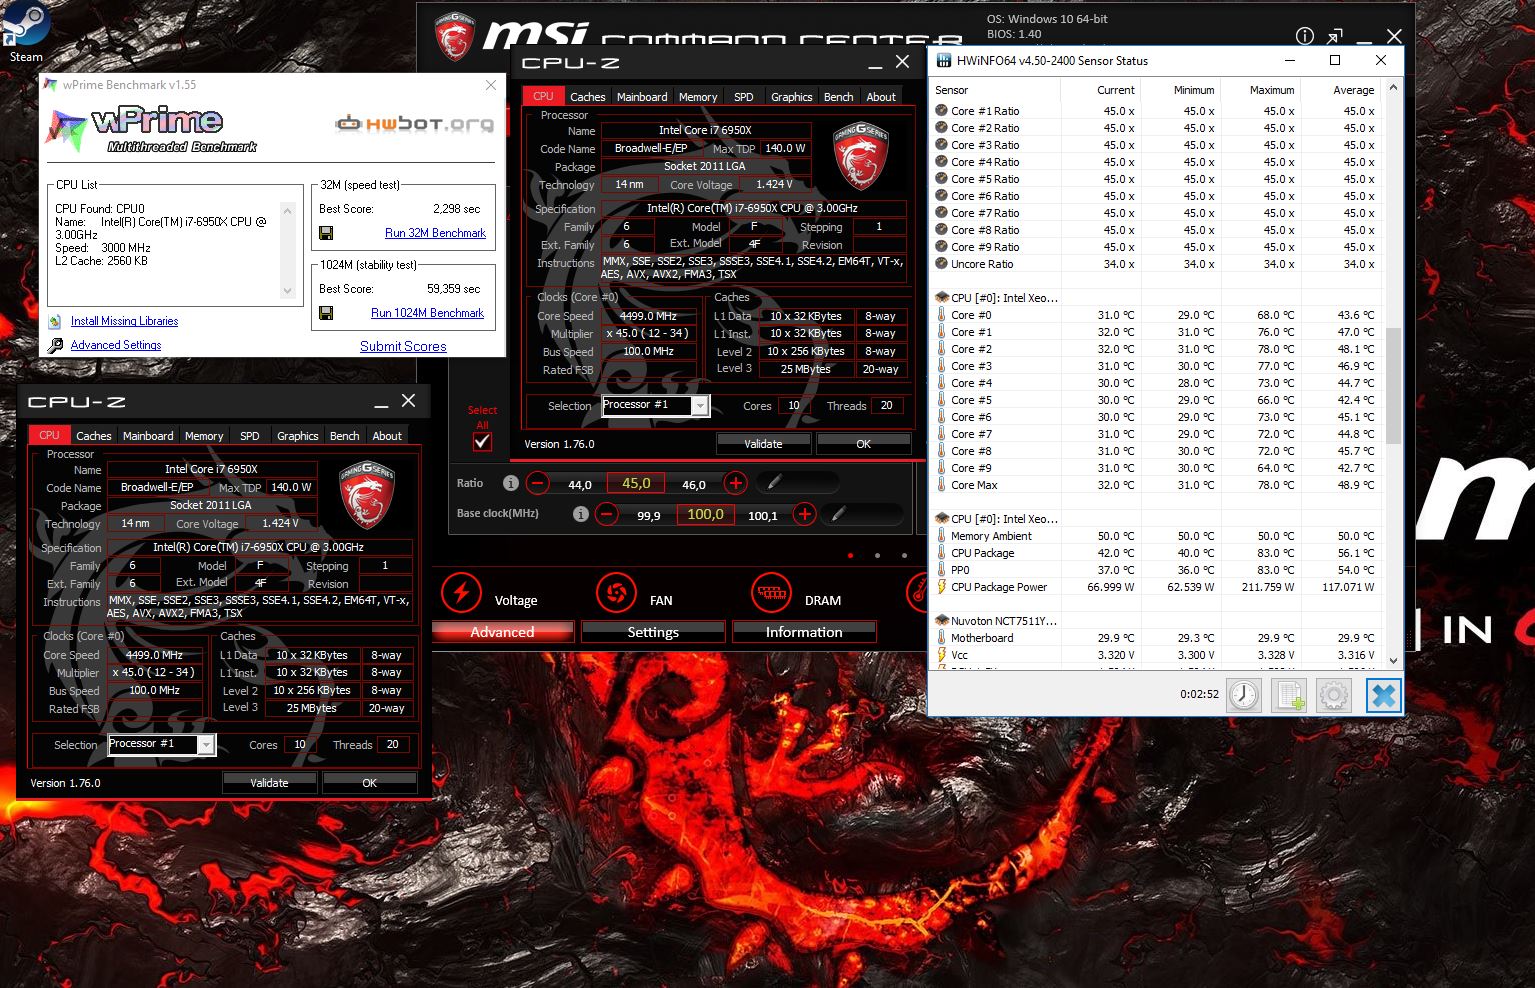Open Processor #1 dropdown in lower-left CPU-Z window
This screenshot has width=1535, height=988.
(206, 745)
